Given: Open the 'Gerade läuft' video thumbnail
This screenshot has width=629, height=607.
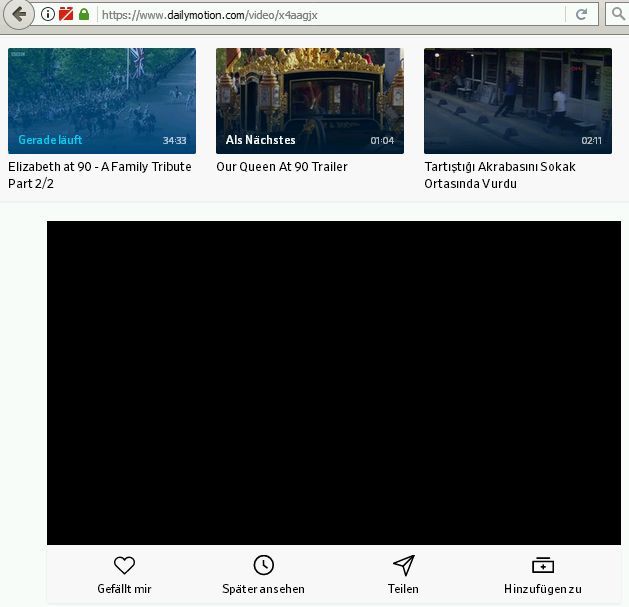Looking at the screenshot, I should click(x=102, y=101).
